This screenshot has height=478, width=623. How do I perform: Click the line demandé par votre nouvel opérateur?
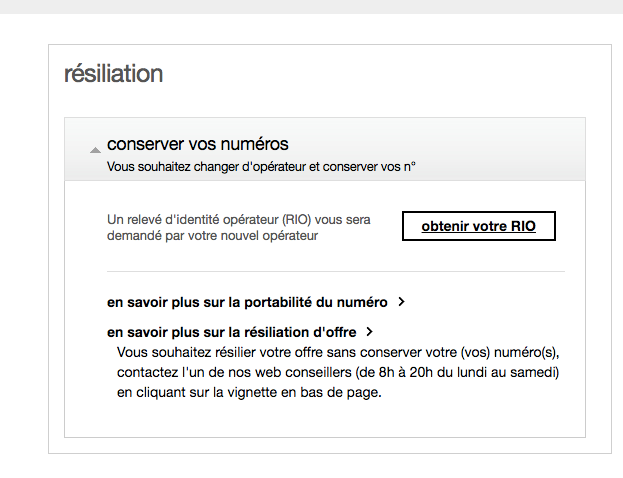pos(212,236)
